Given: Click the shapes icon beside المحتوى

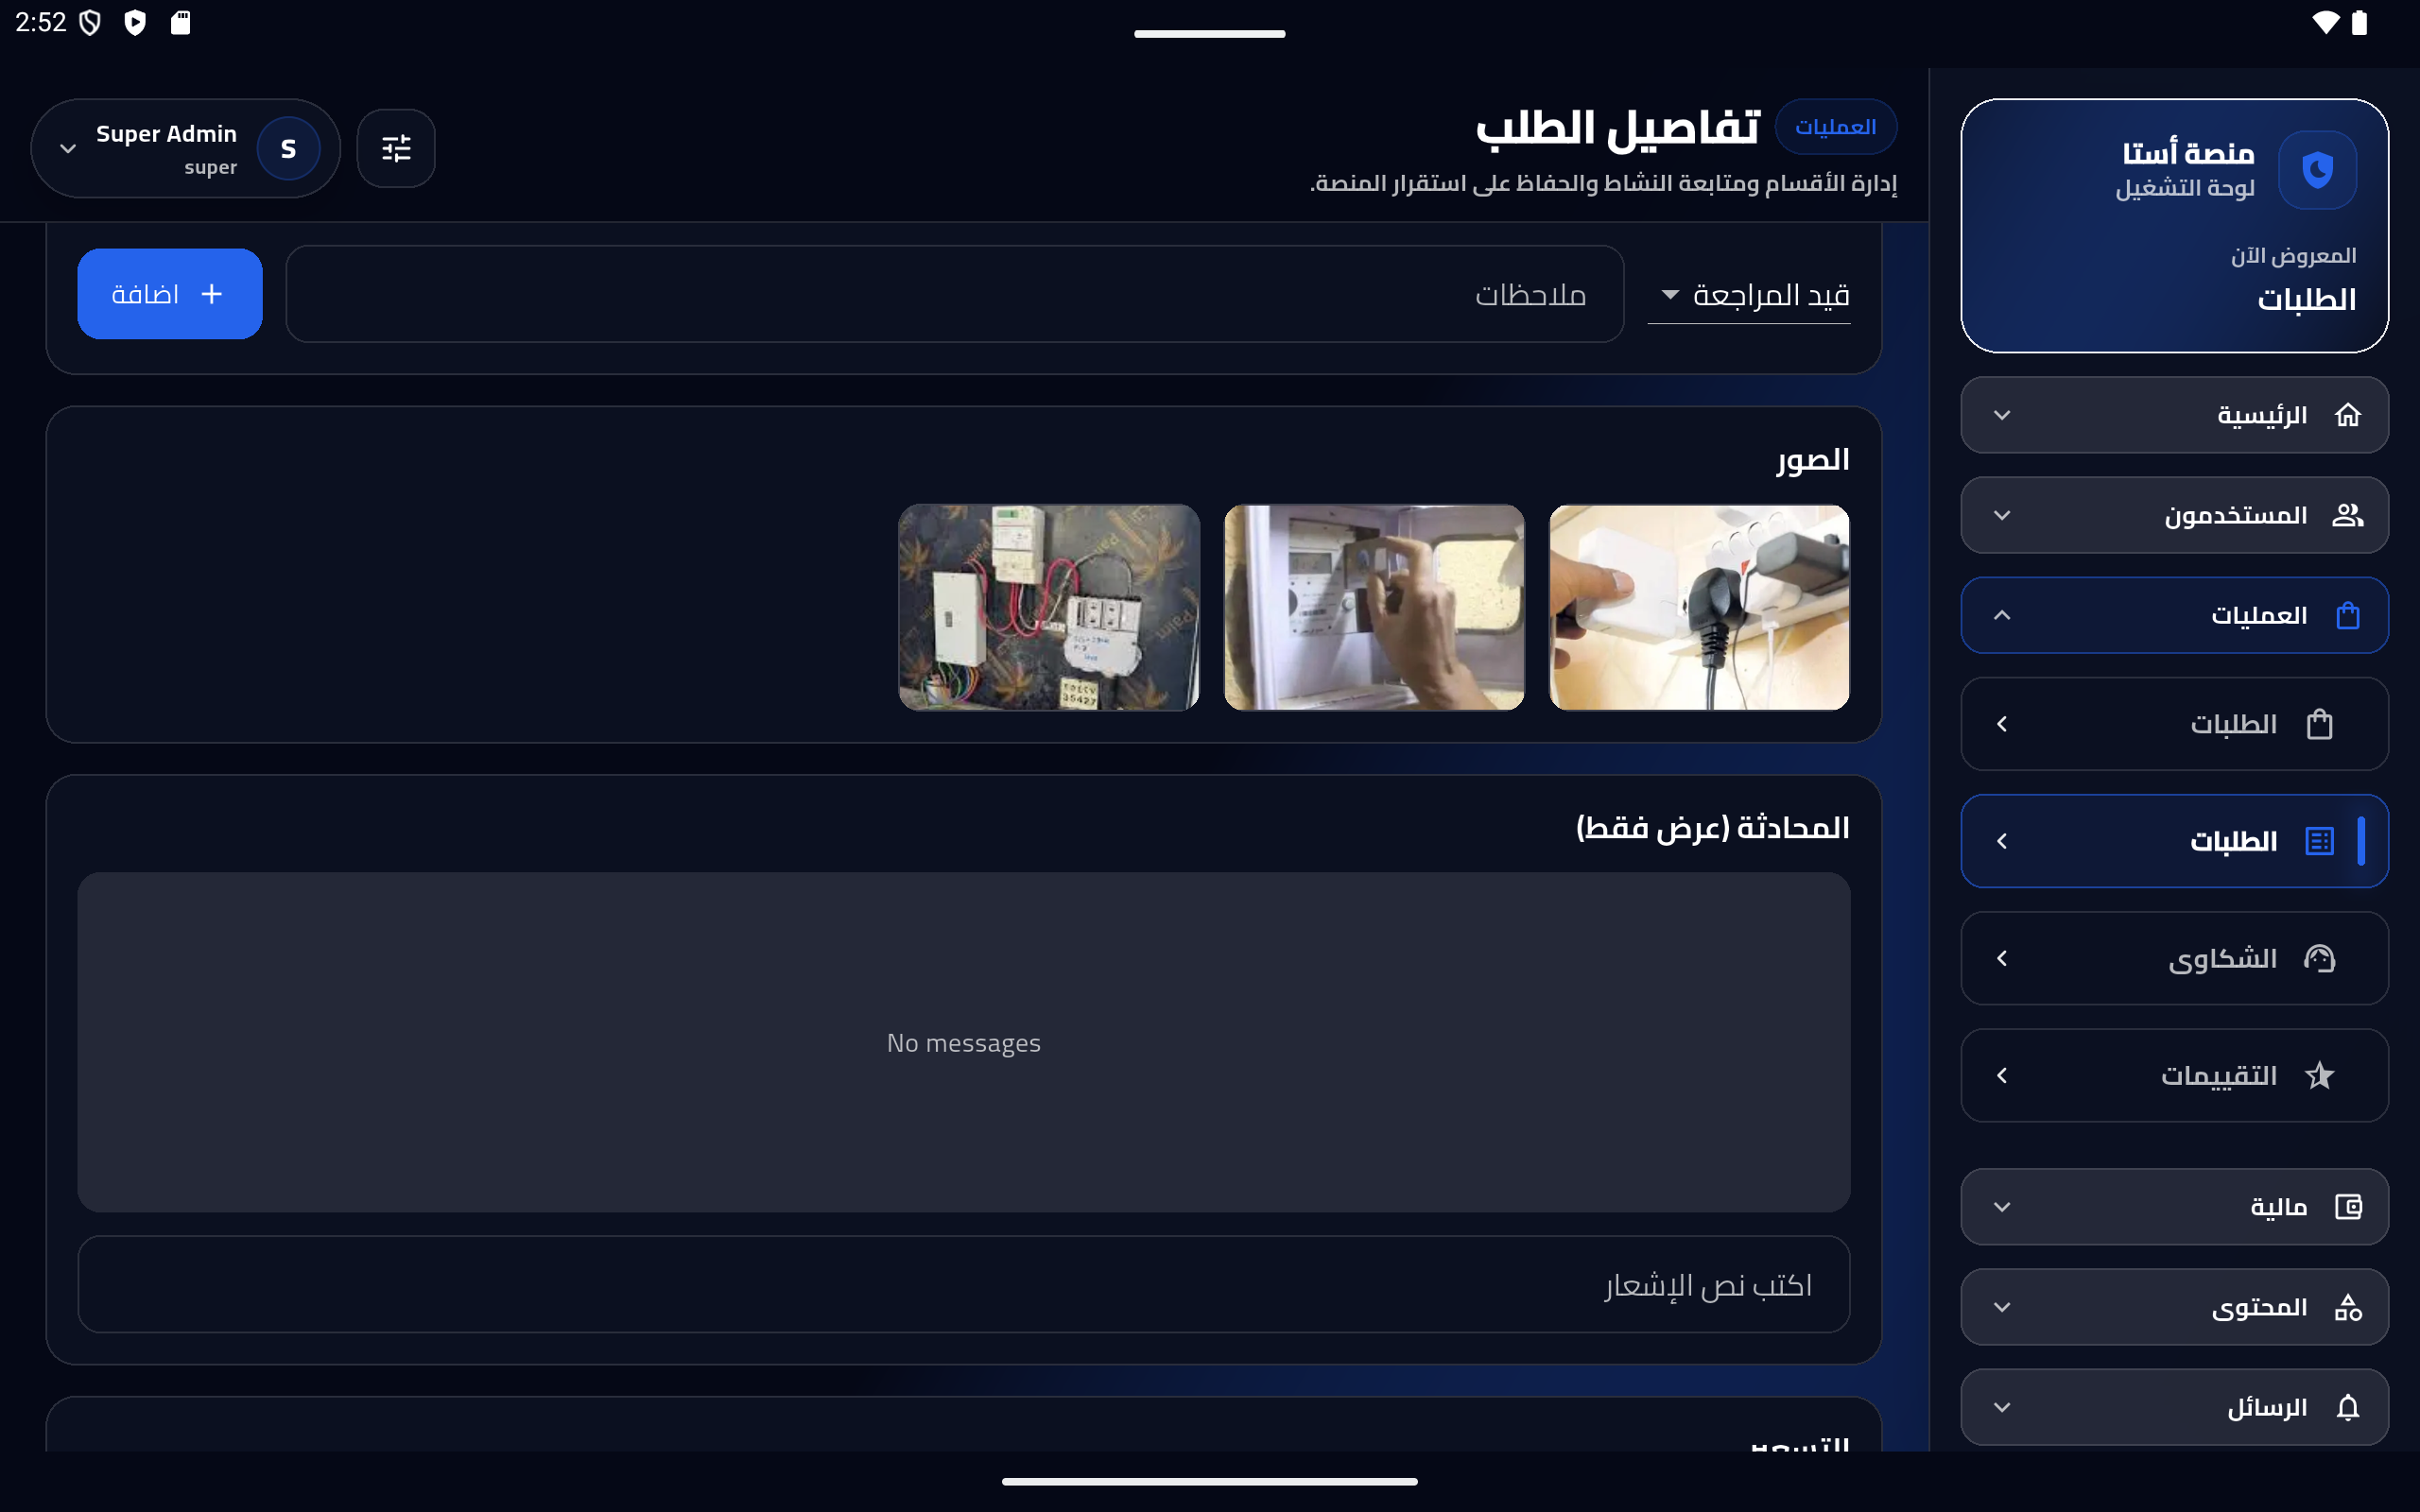Looking at the screenshot, I should [x=2347, y=1307].
